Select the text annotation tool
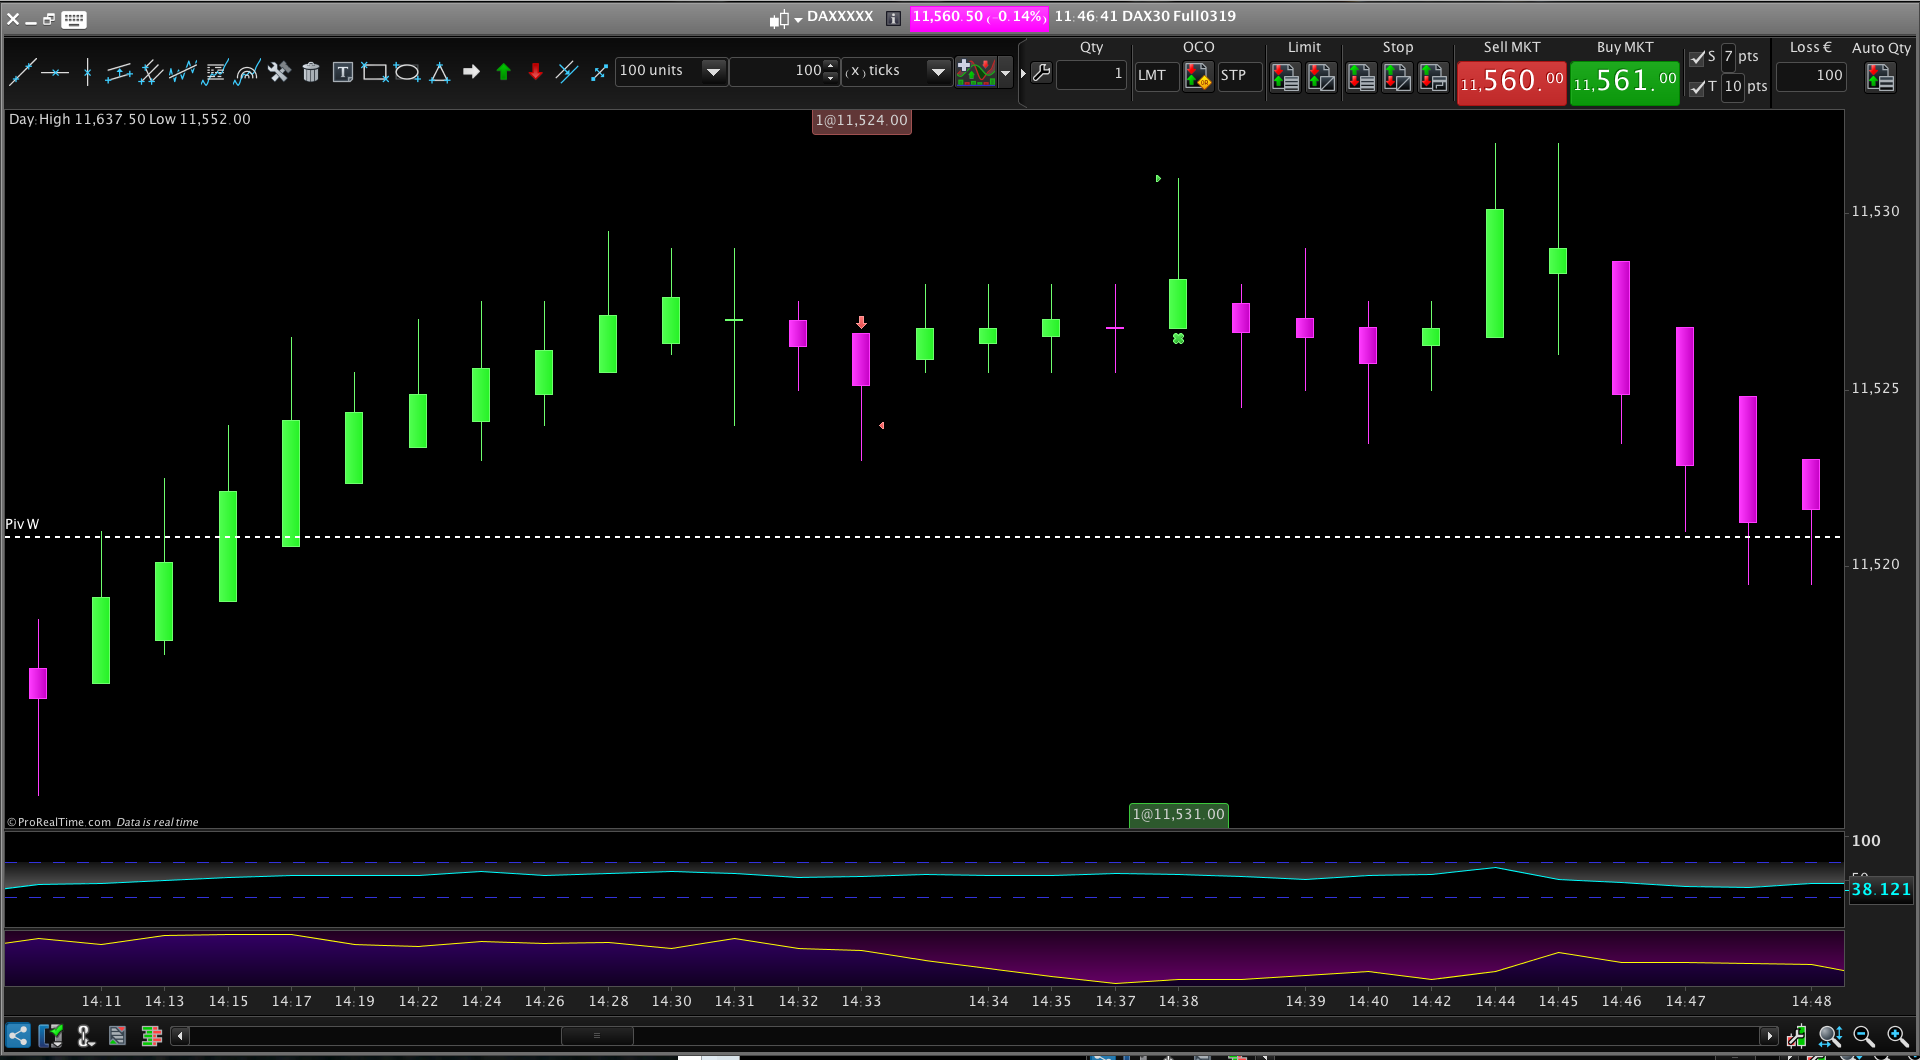Image resolution: width=1920 pixels, height=1060 pixels. click(x=342, y=72)
